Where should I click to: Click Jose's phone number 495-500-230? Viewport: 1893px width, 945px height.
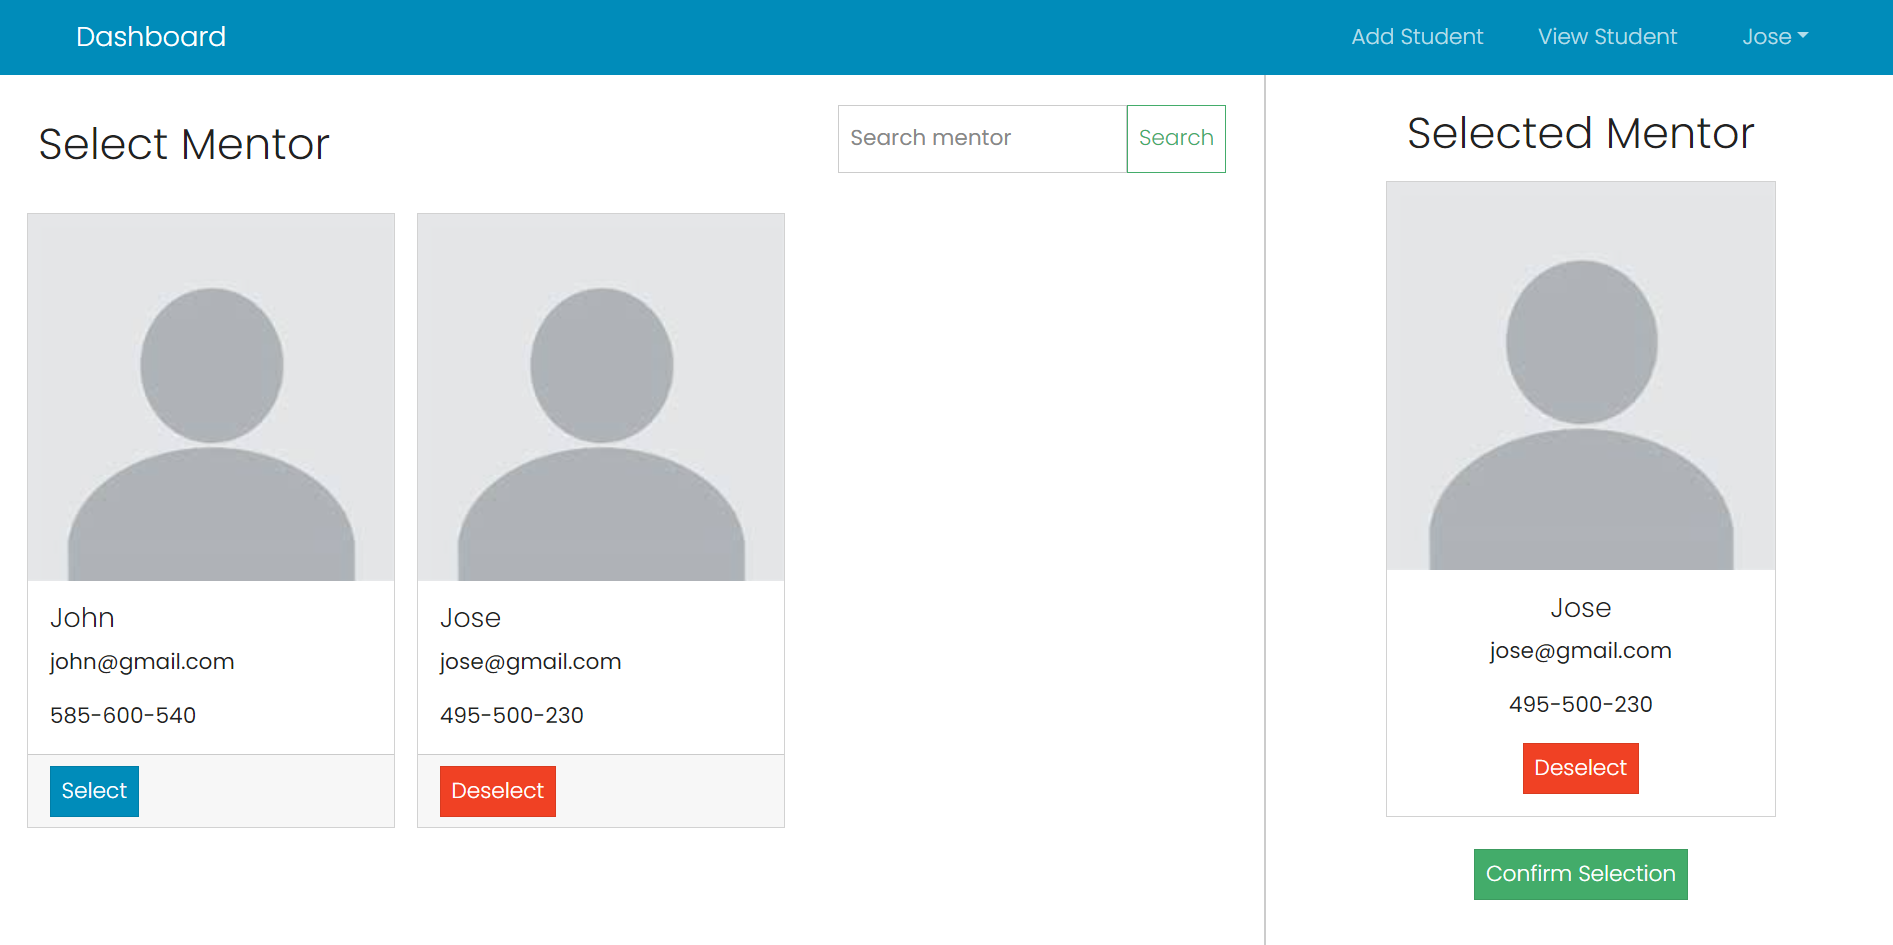click(x=512, y=715)
